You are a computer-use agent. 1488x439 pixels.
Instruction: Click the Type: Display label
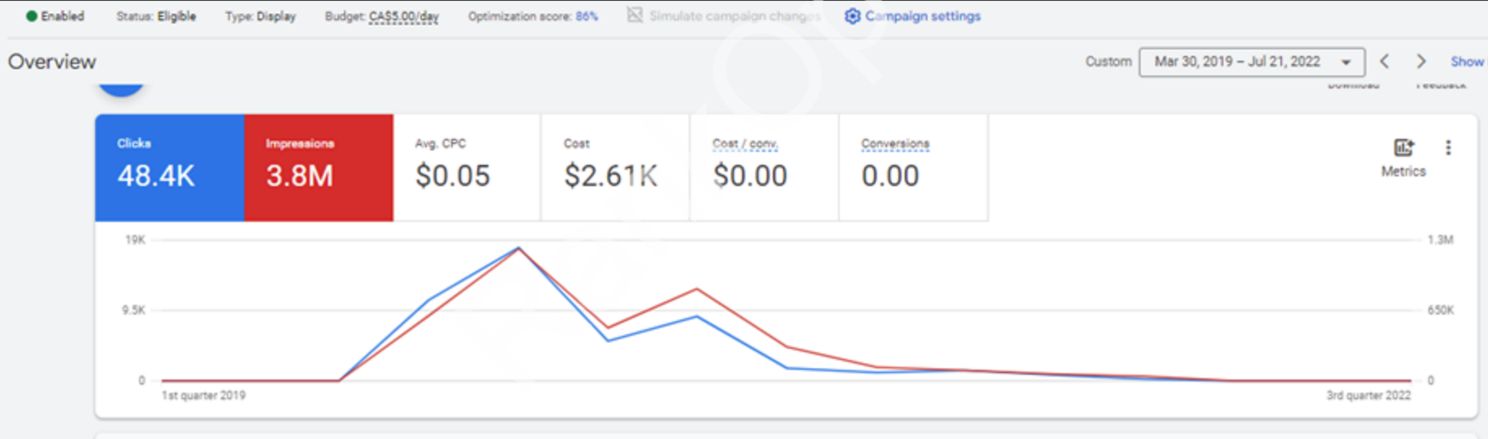click(260, 17)
